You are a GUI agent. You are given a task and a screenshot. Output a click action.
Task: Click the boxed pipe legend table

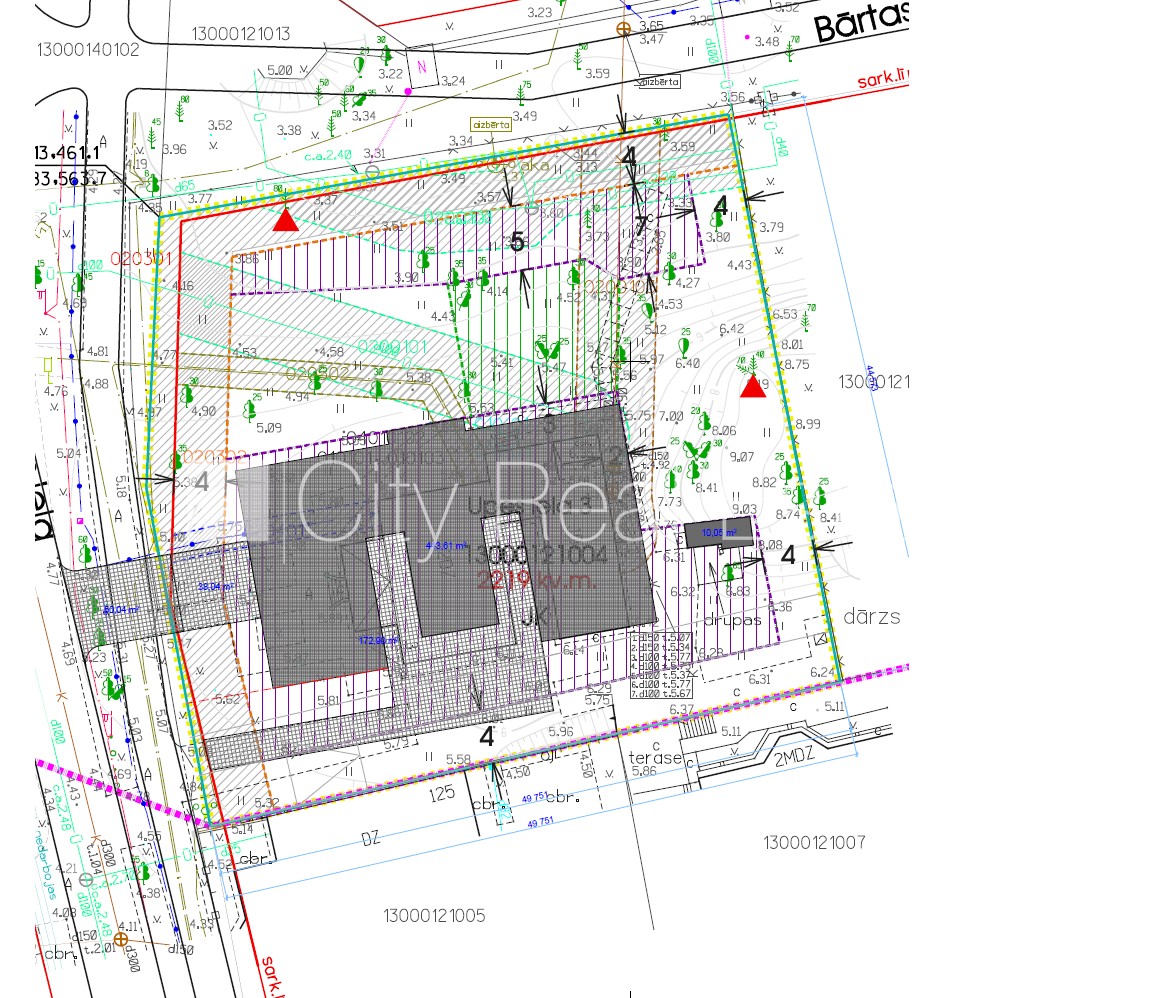(662, 665)
